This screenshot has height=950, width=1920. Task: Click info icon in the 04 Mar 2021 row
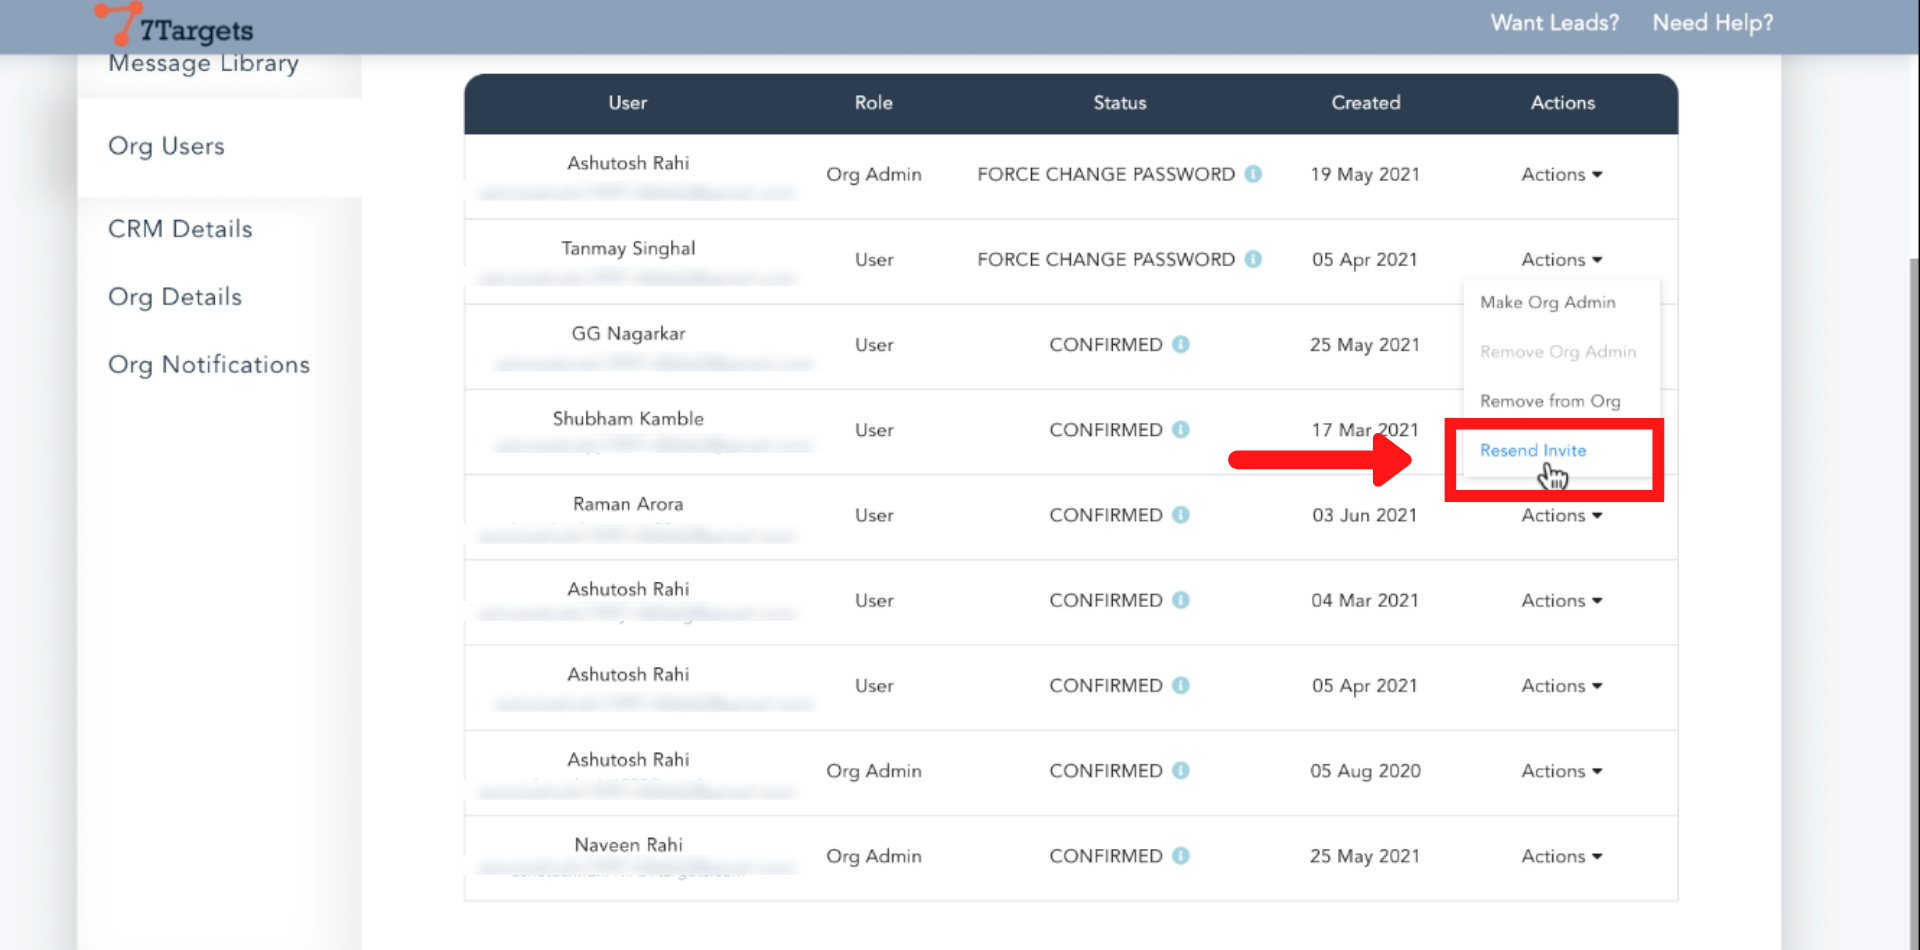(1180, 600)
